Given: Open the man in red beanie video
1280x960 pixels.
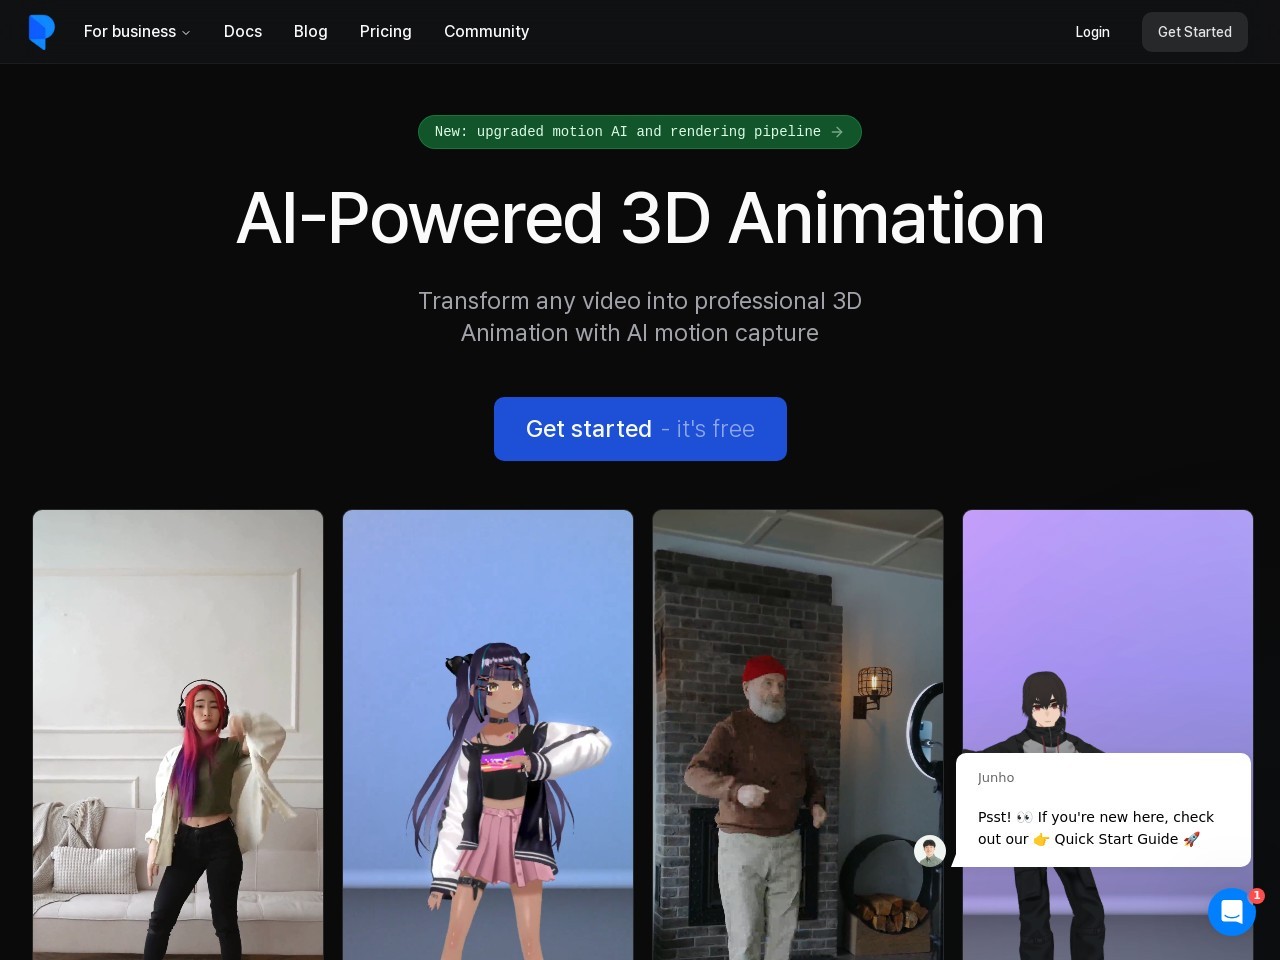Looking at the screenshot, I should click(x=798, y=735).
